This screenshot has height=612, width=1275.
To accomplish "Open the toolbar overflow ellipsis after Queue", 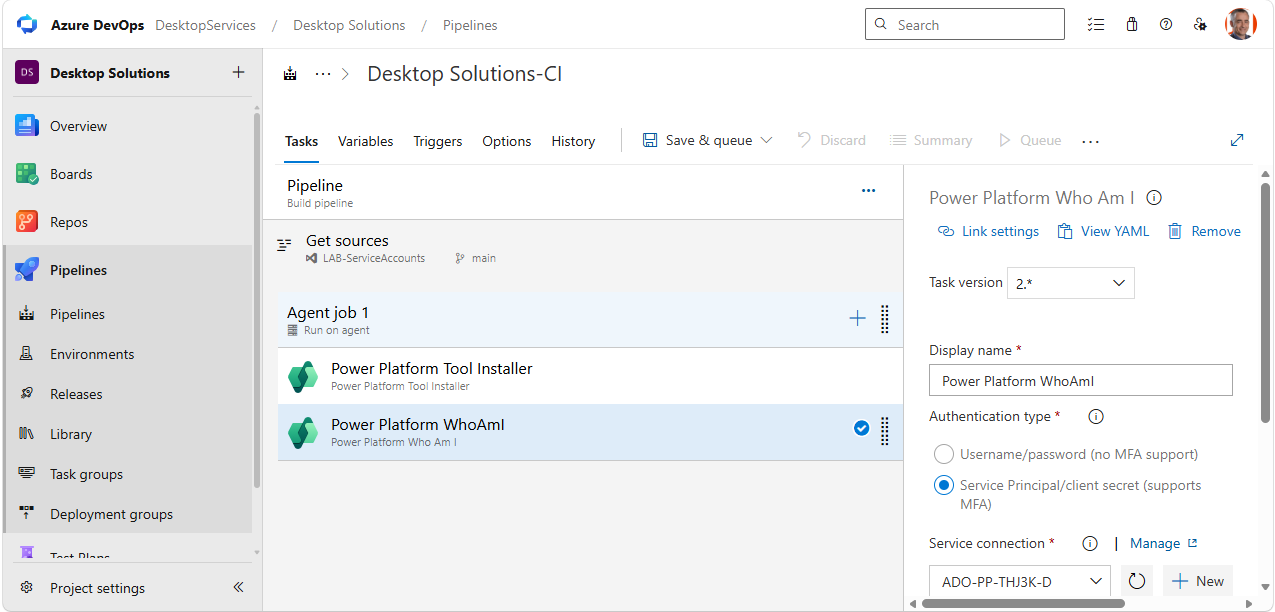I will (x=1091, y=141).
